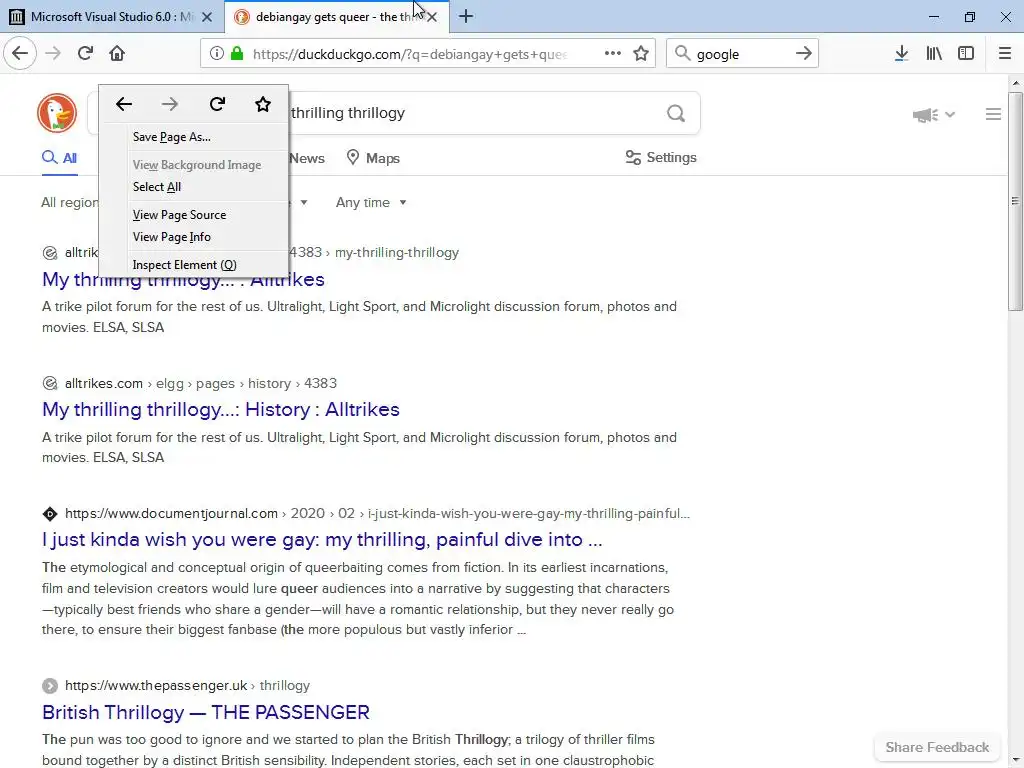Go to the home page icon
This screenshot has width=1024, height=768.
click(117, 53)
